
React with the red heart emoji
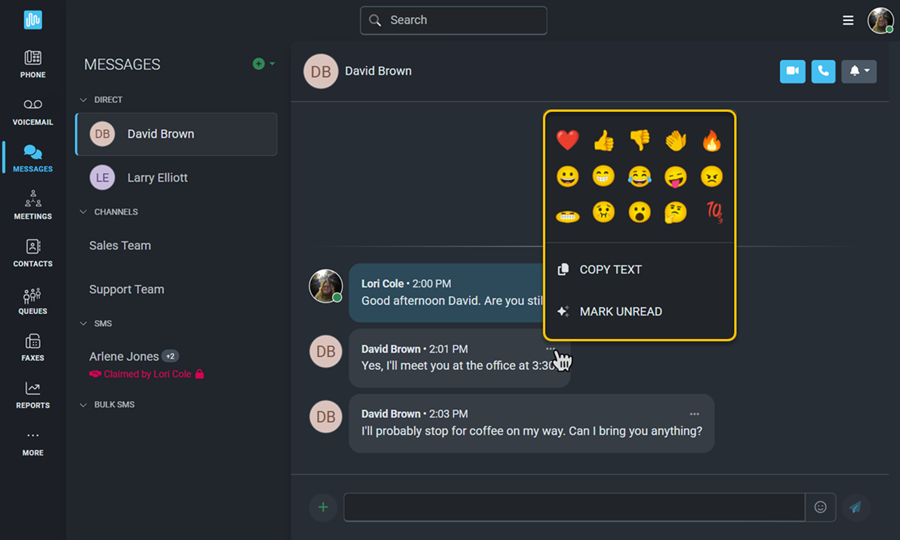[568, 141]
